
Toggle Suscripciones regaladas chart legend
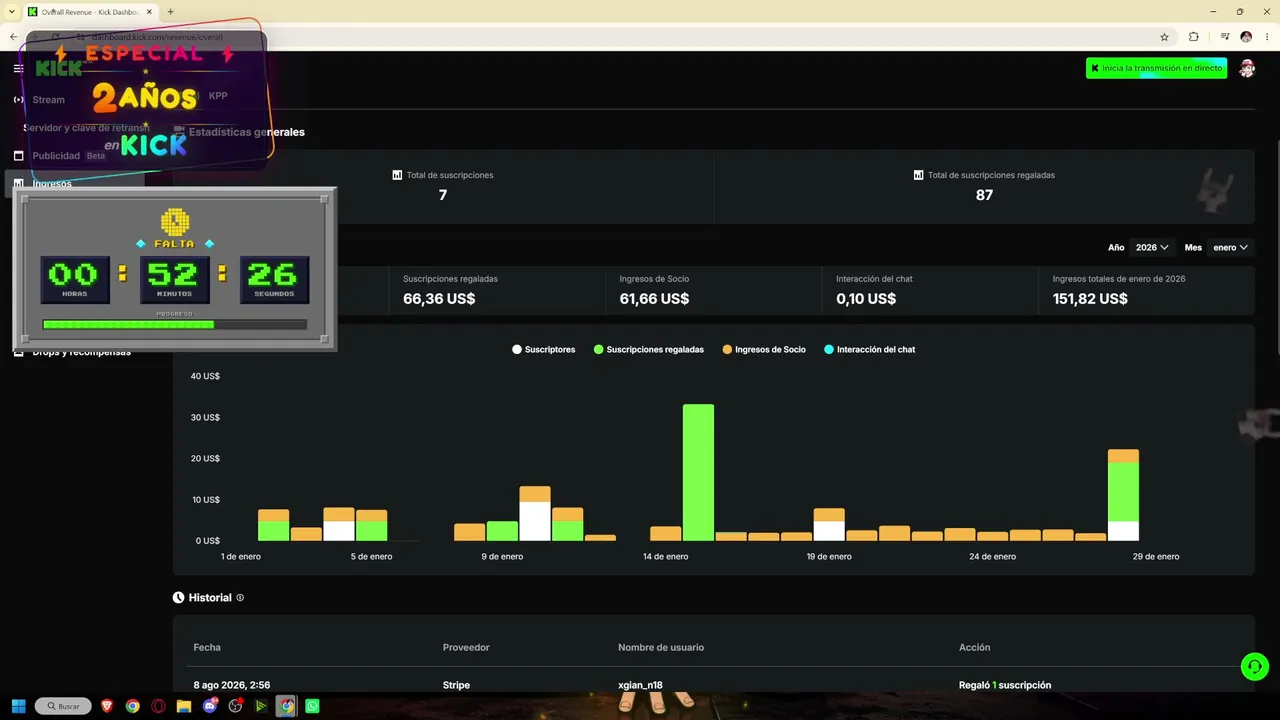click(649, 350)
